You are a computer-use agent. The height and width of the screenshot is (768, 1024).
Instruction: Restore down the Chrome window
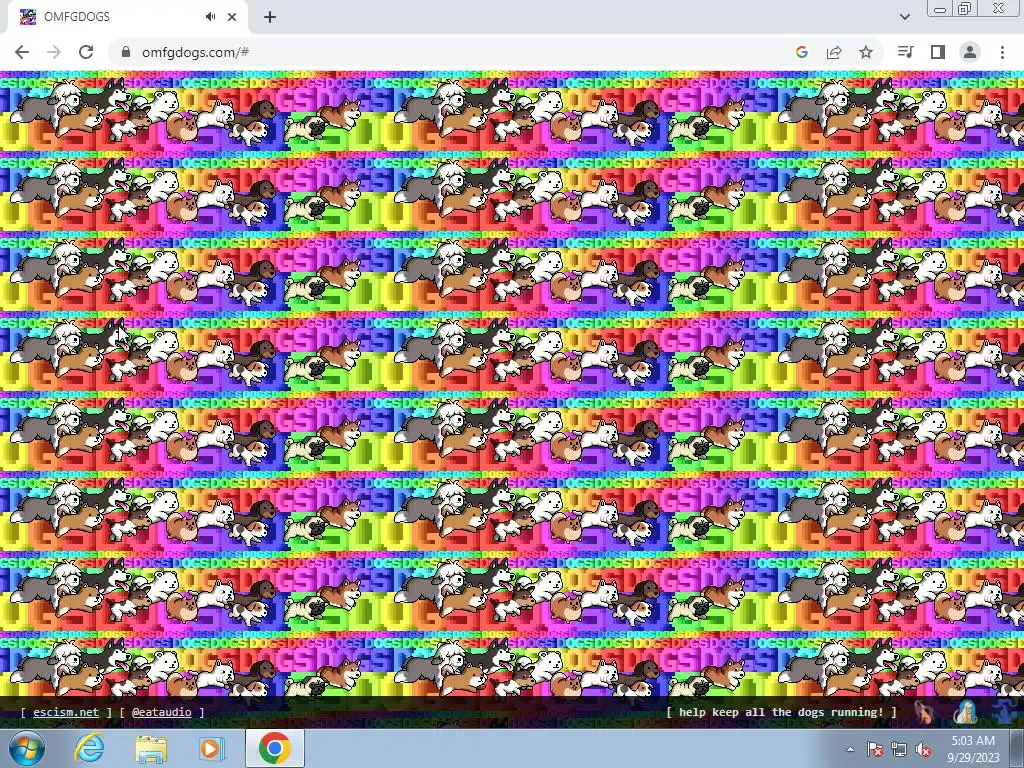pyautogui.click(x=965, y=8)
